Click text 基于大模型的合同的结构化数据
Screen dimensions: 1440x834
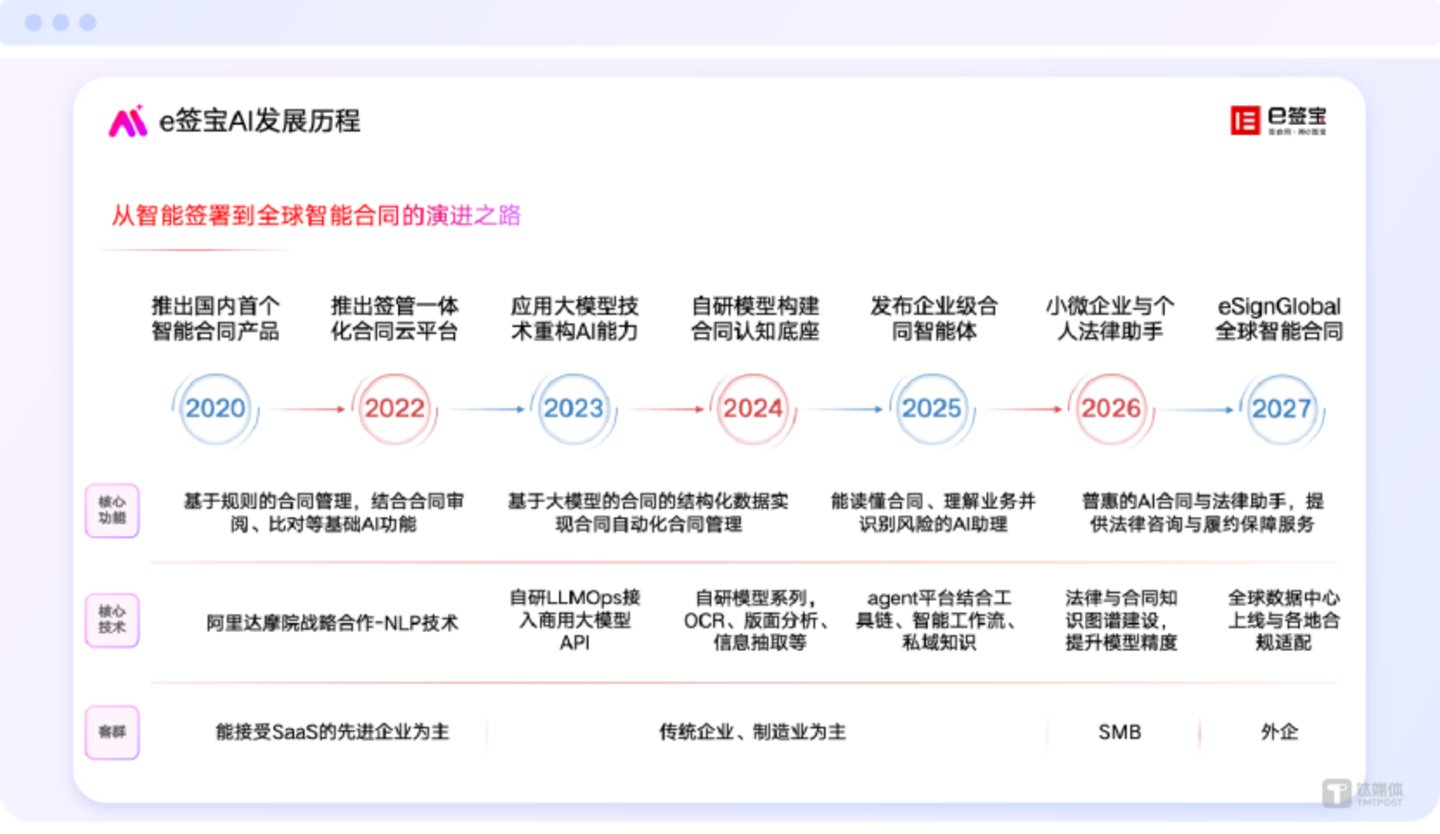pos(648,512)
